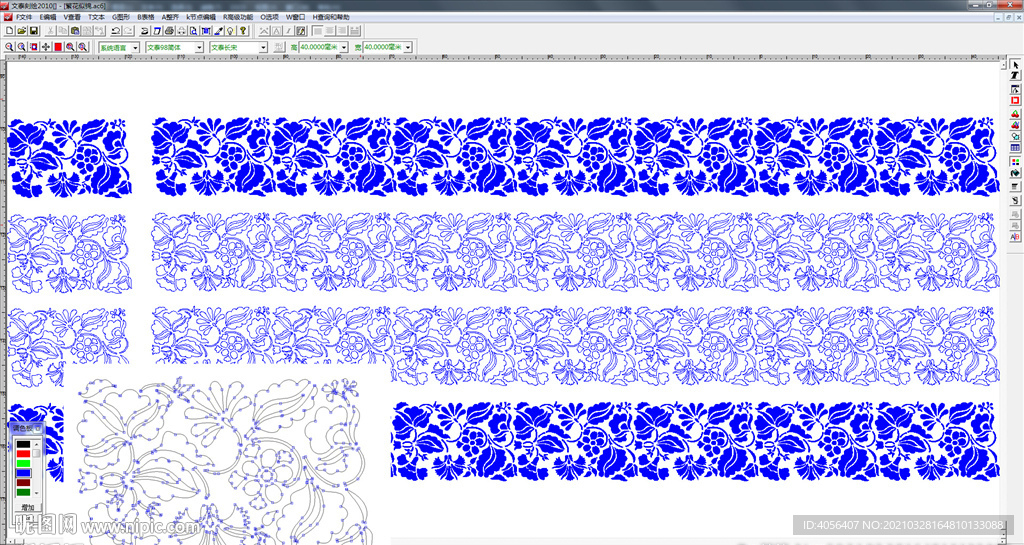
Task: Open the R高级功能 menu
Action: [x=238, y=17]
